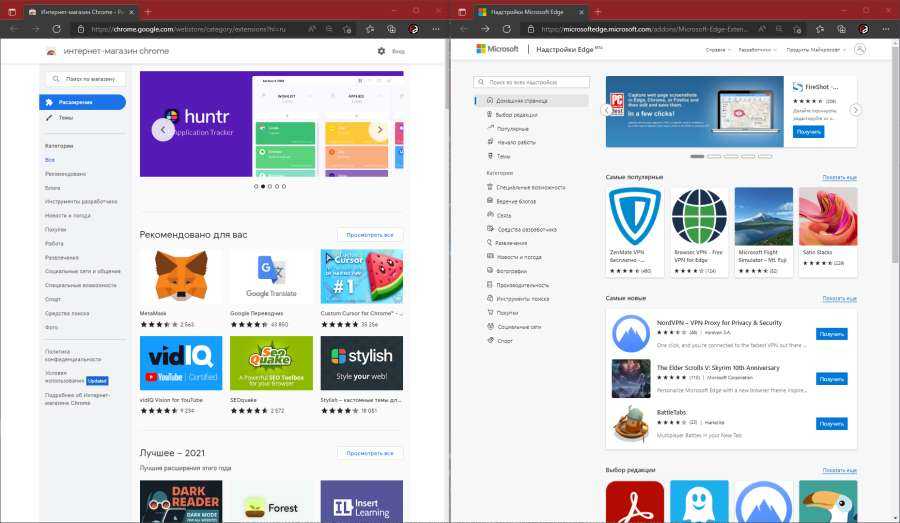Select 'Темы' in Chrome store sidebar
Viewport: 900px width, 523px height.
[x=66, y=118]
